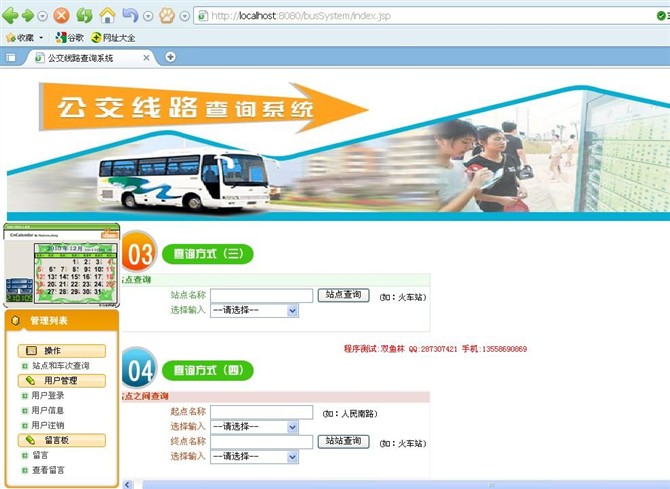Open 用户登录 in the sidebar
The height and width of the screenshot is (489, 670).
click(47, 396)
